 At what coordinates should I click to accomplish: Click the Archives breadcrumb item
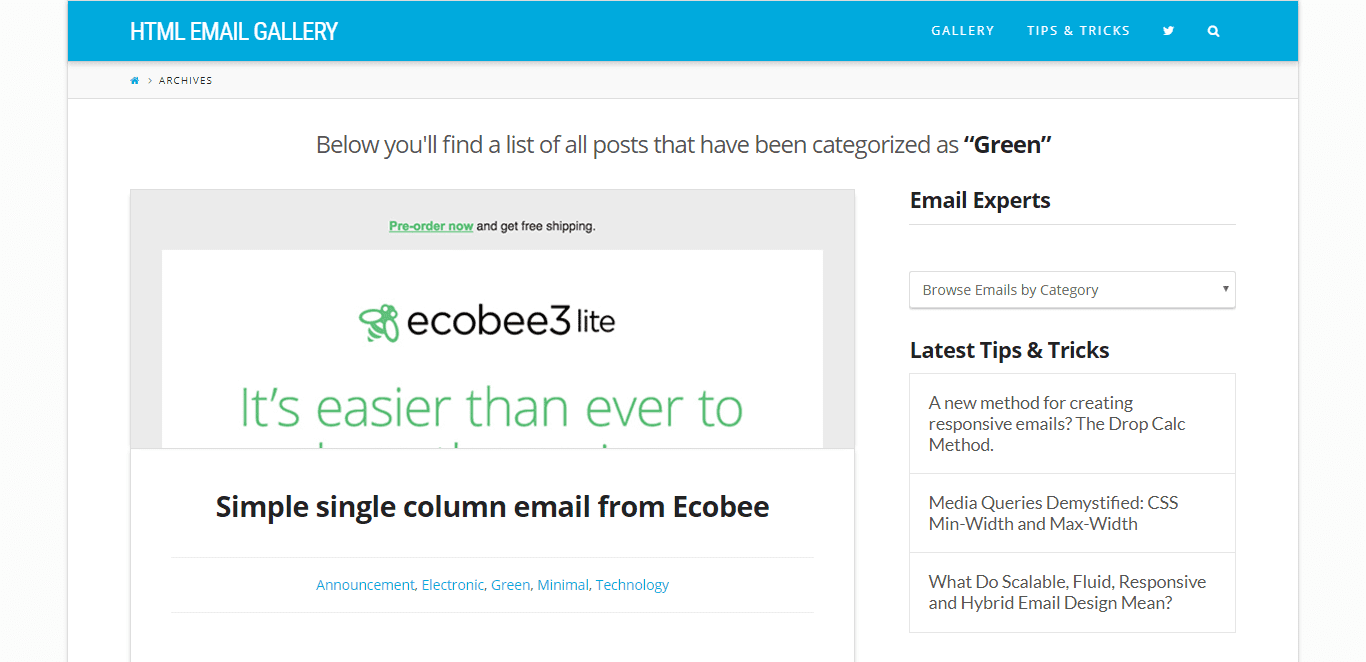186,81
